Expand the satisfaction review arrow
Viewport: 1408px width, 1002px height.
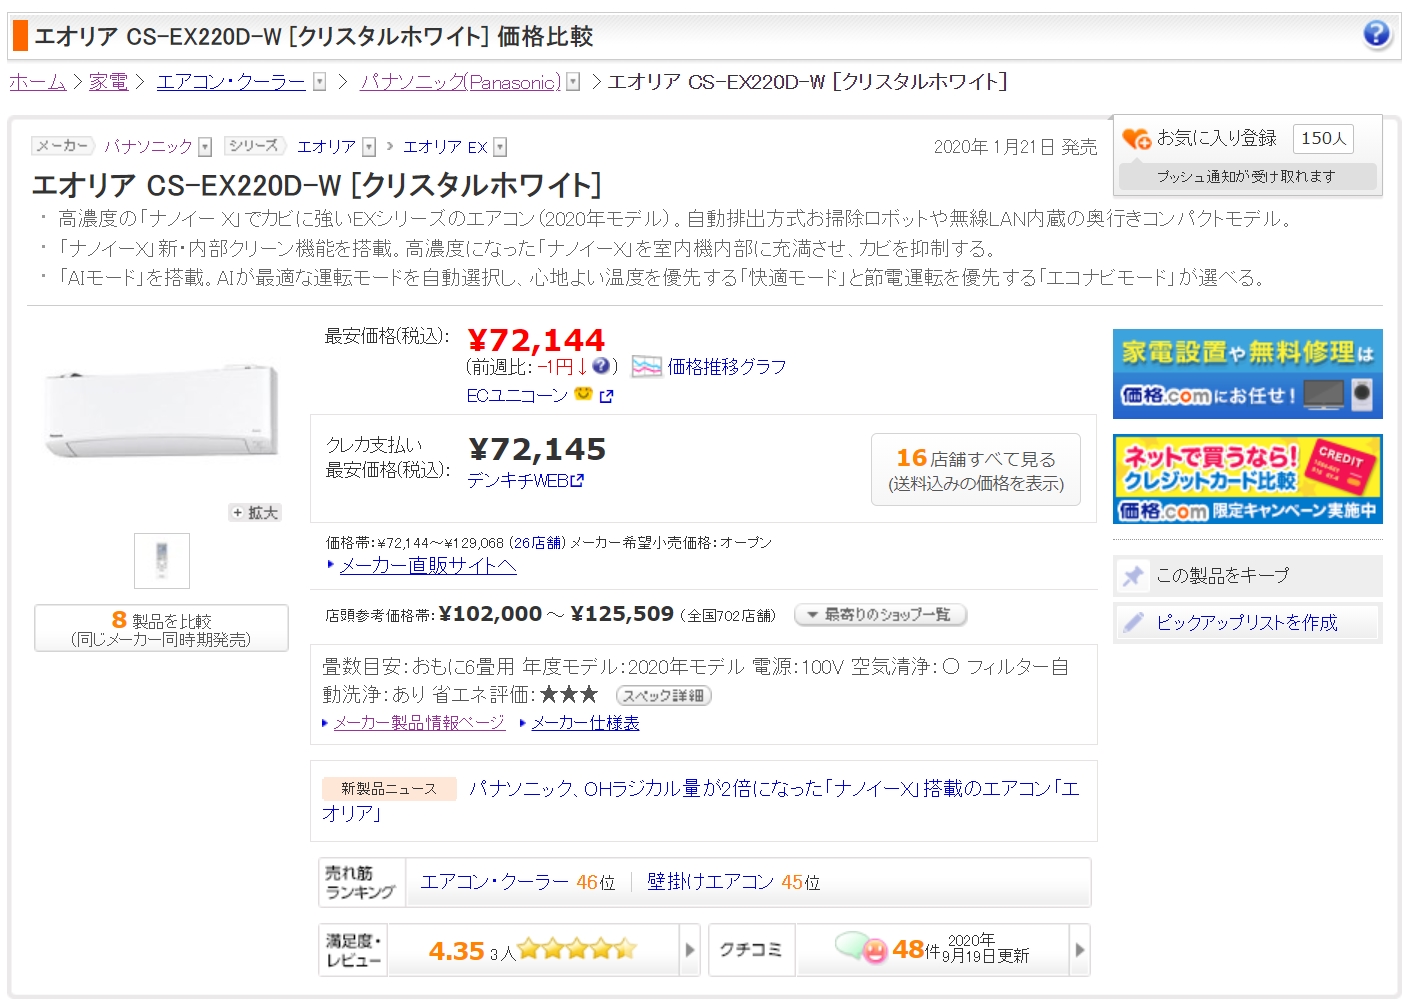tap(689, 950)
